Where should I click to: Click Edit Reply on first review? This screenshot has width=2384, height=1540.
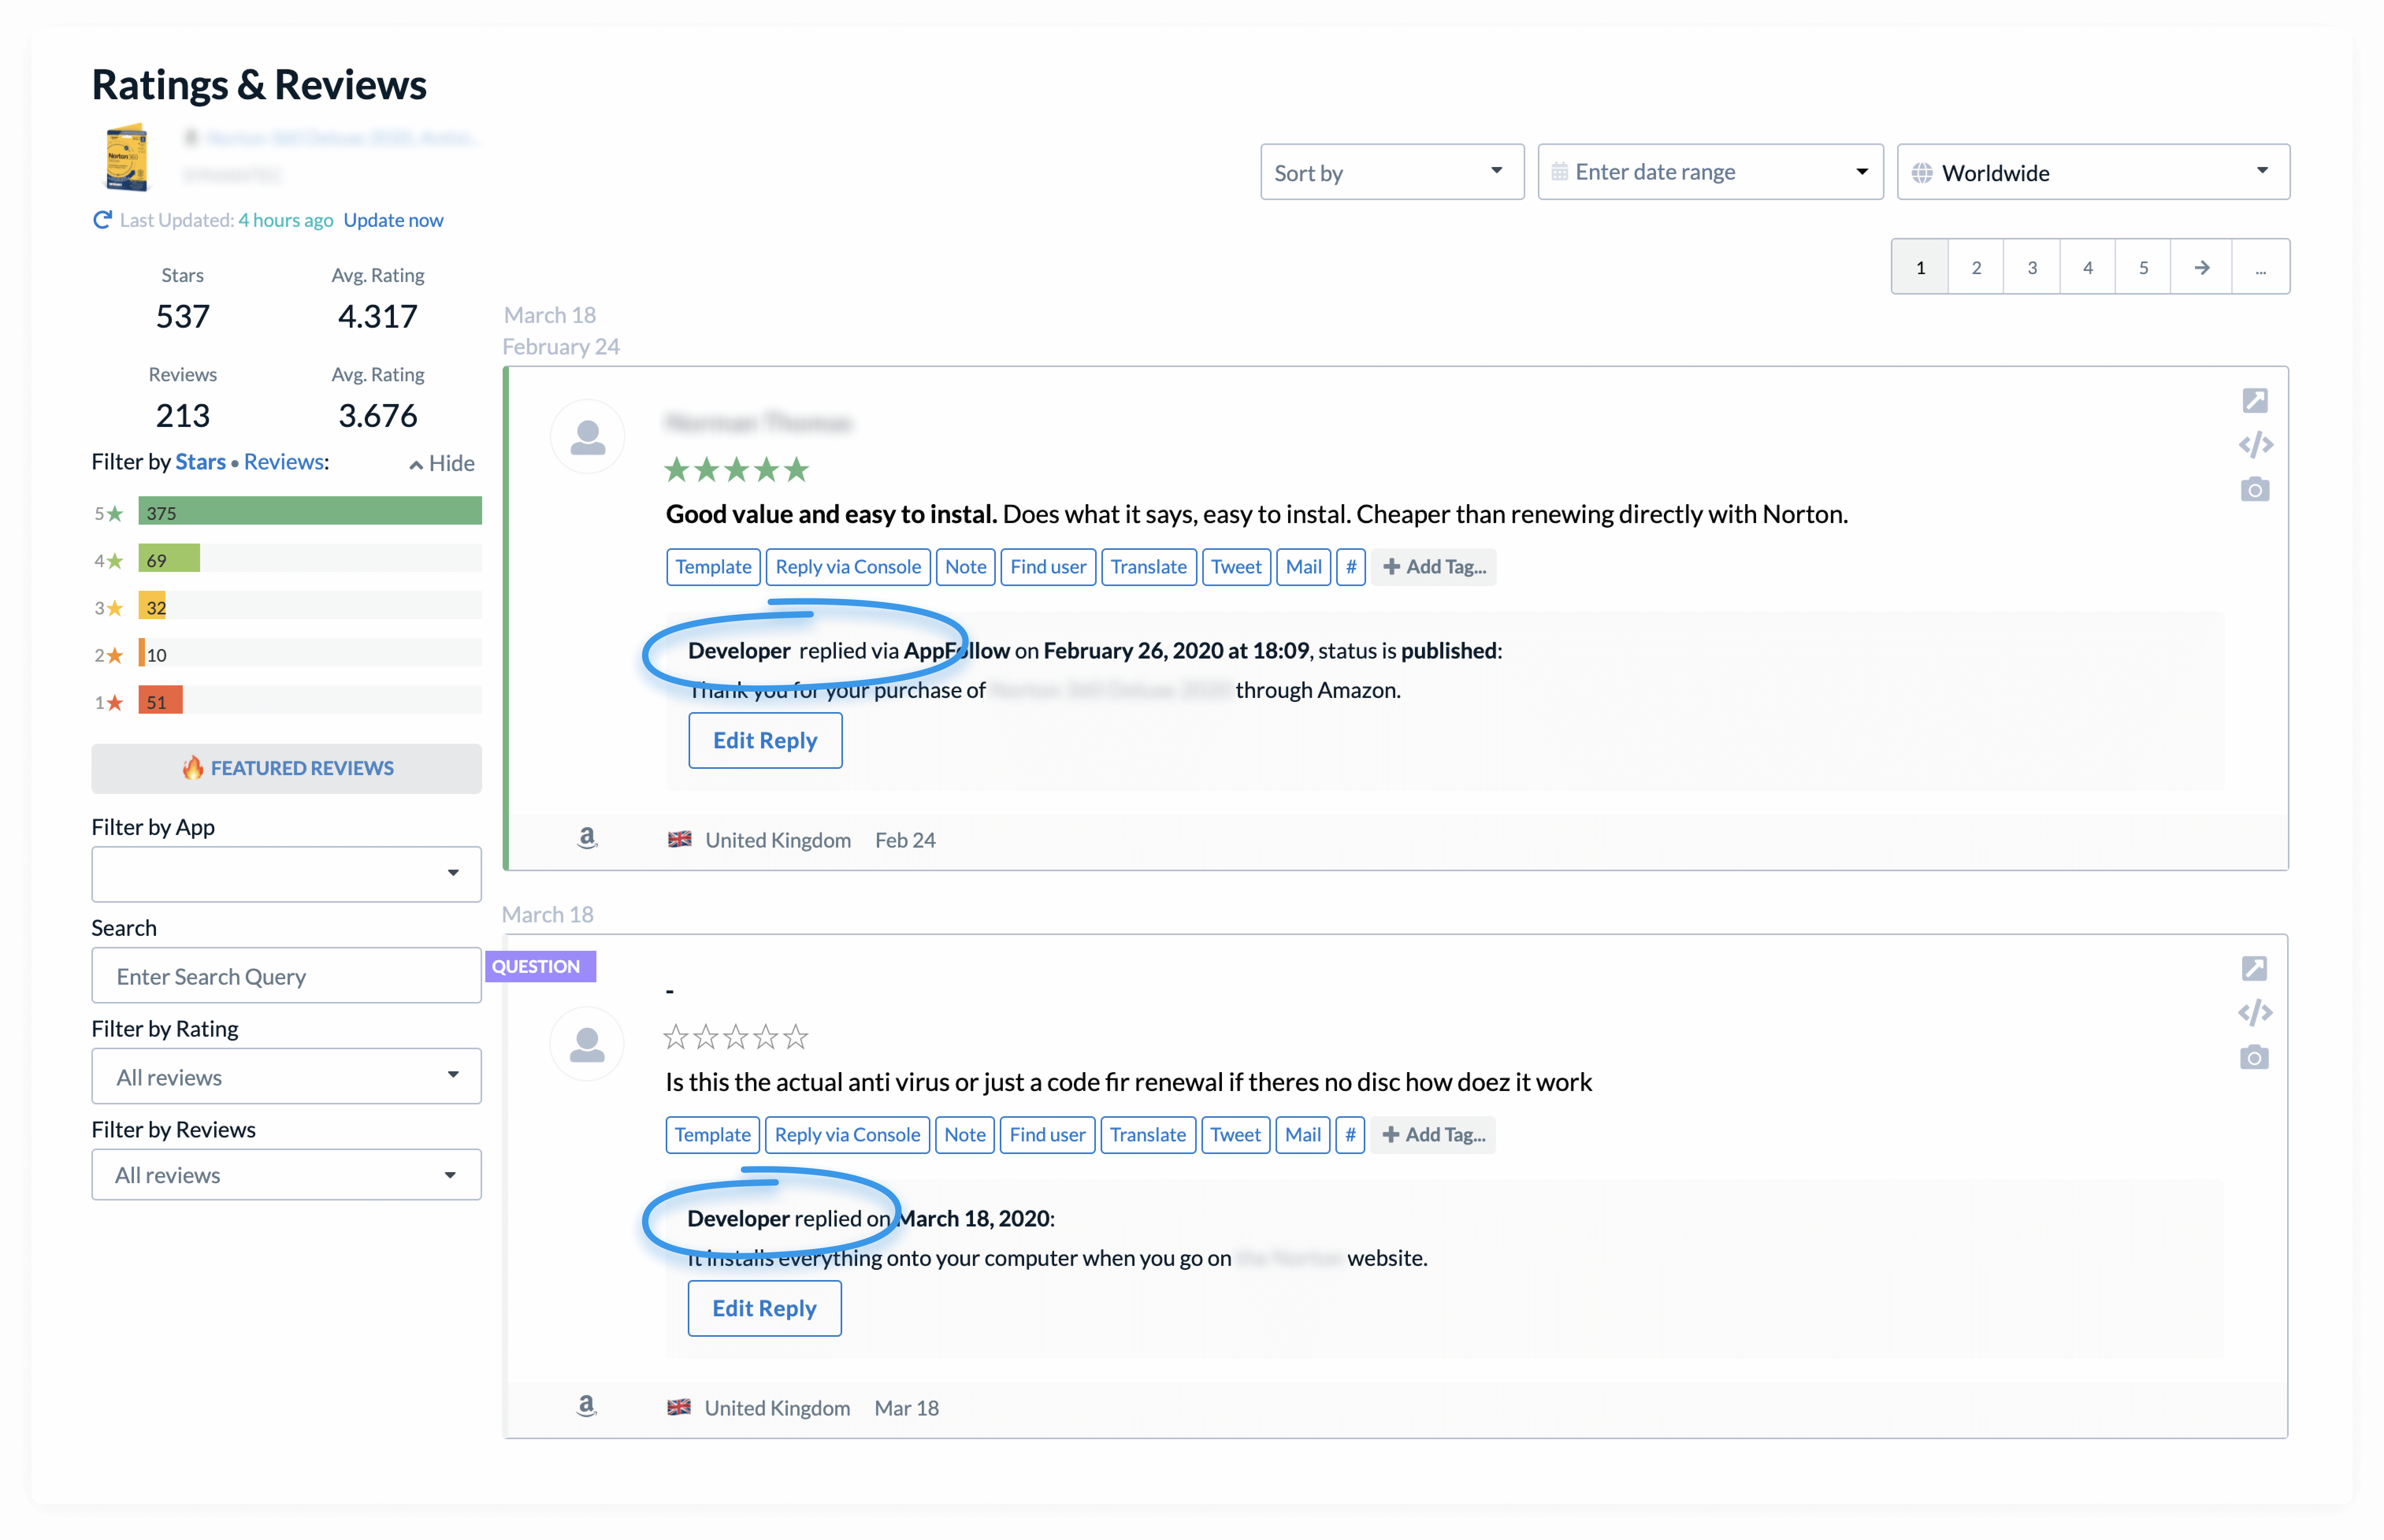[765, 741]
